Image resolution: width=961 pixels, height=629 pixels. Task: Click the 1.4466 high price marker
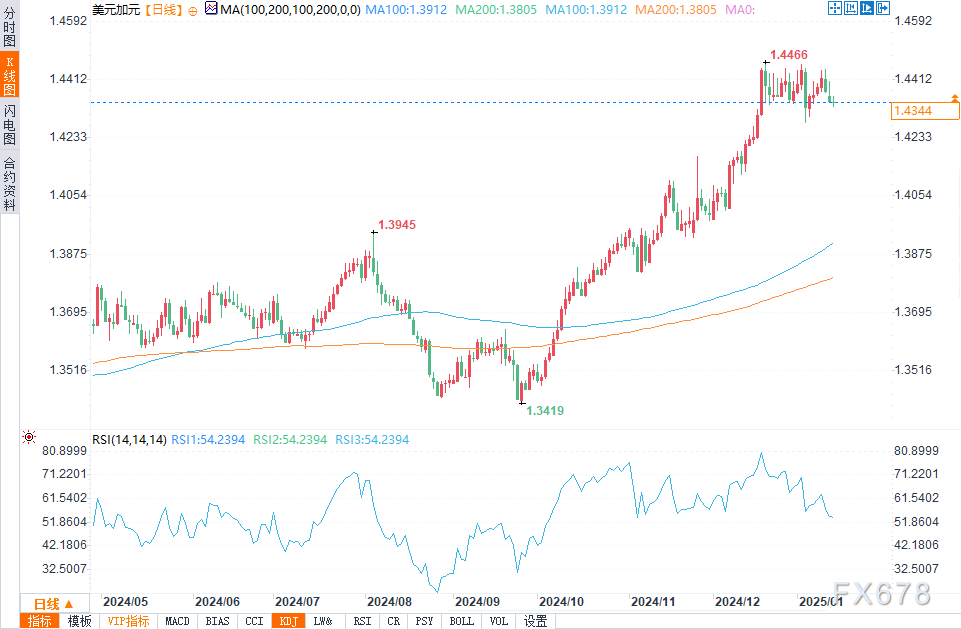tap(789, 55)
